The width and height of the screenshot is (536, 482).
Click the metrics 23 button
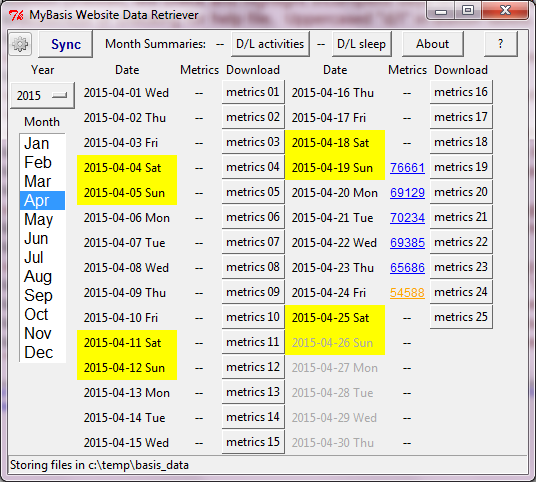(x=461, y=267)
